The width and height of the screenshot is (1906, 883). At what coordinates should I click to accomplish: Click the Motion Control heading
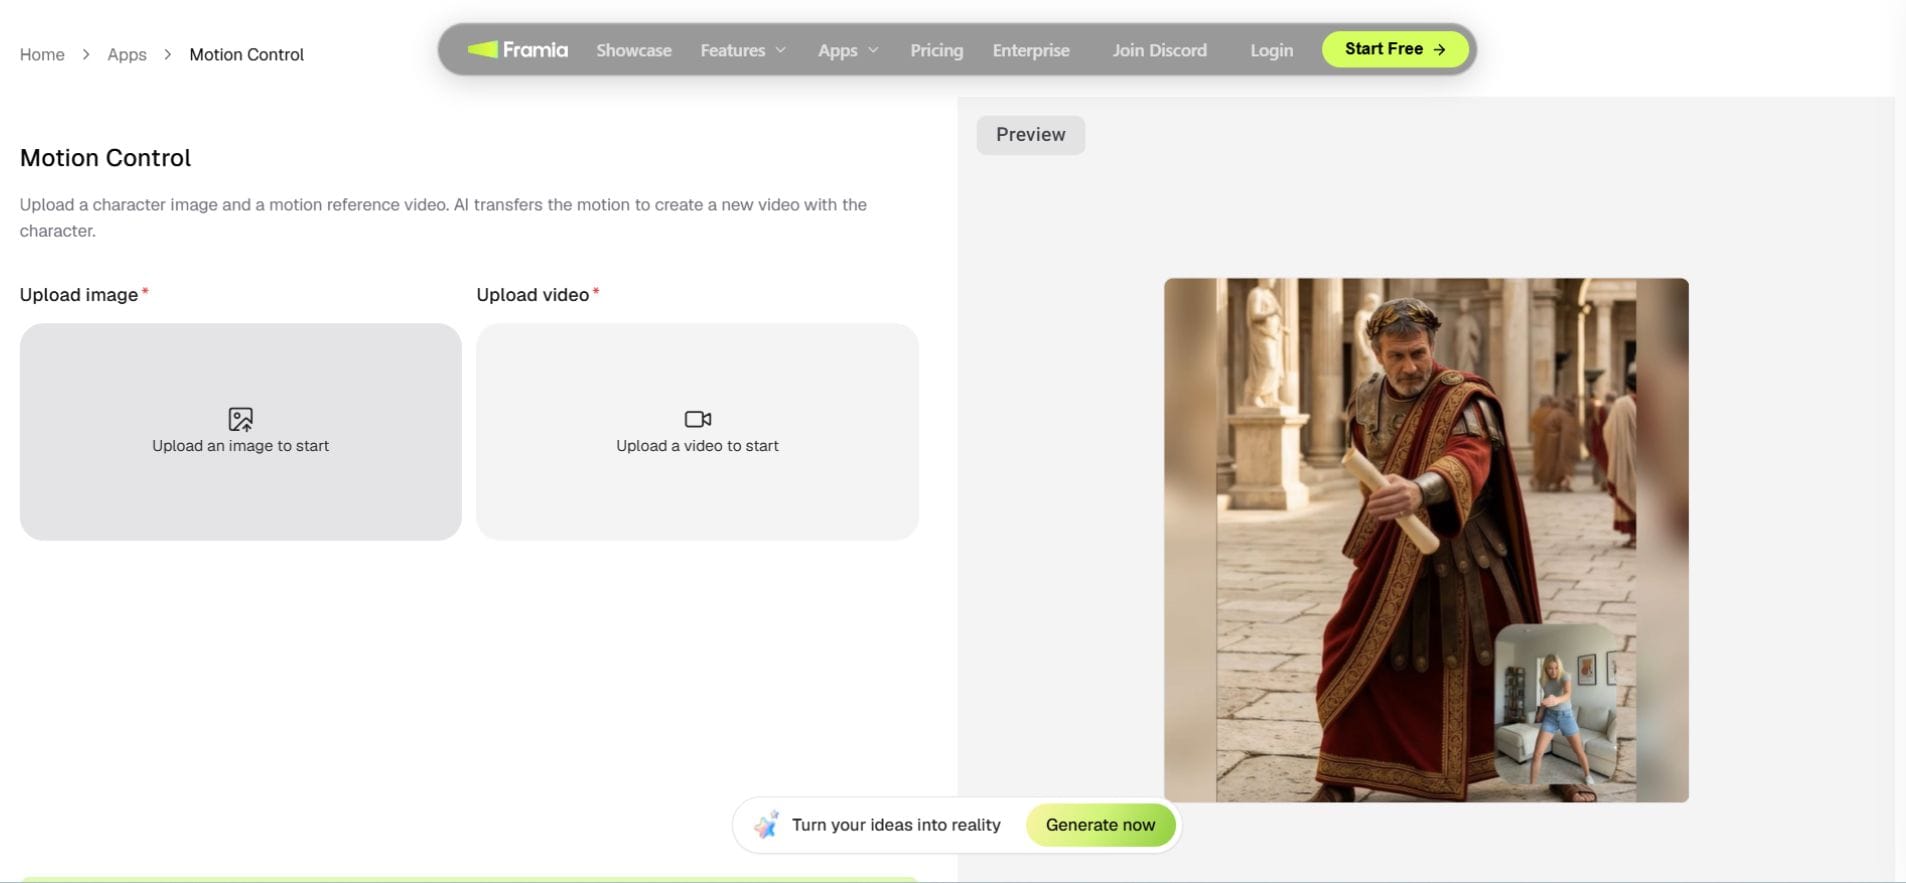click(106, 158)
